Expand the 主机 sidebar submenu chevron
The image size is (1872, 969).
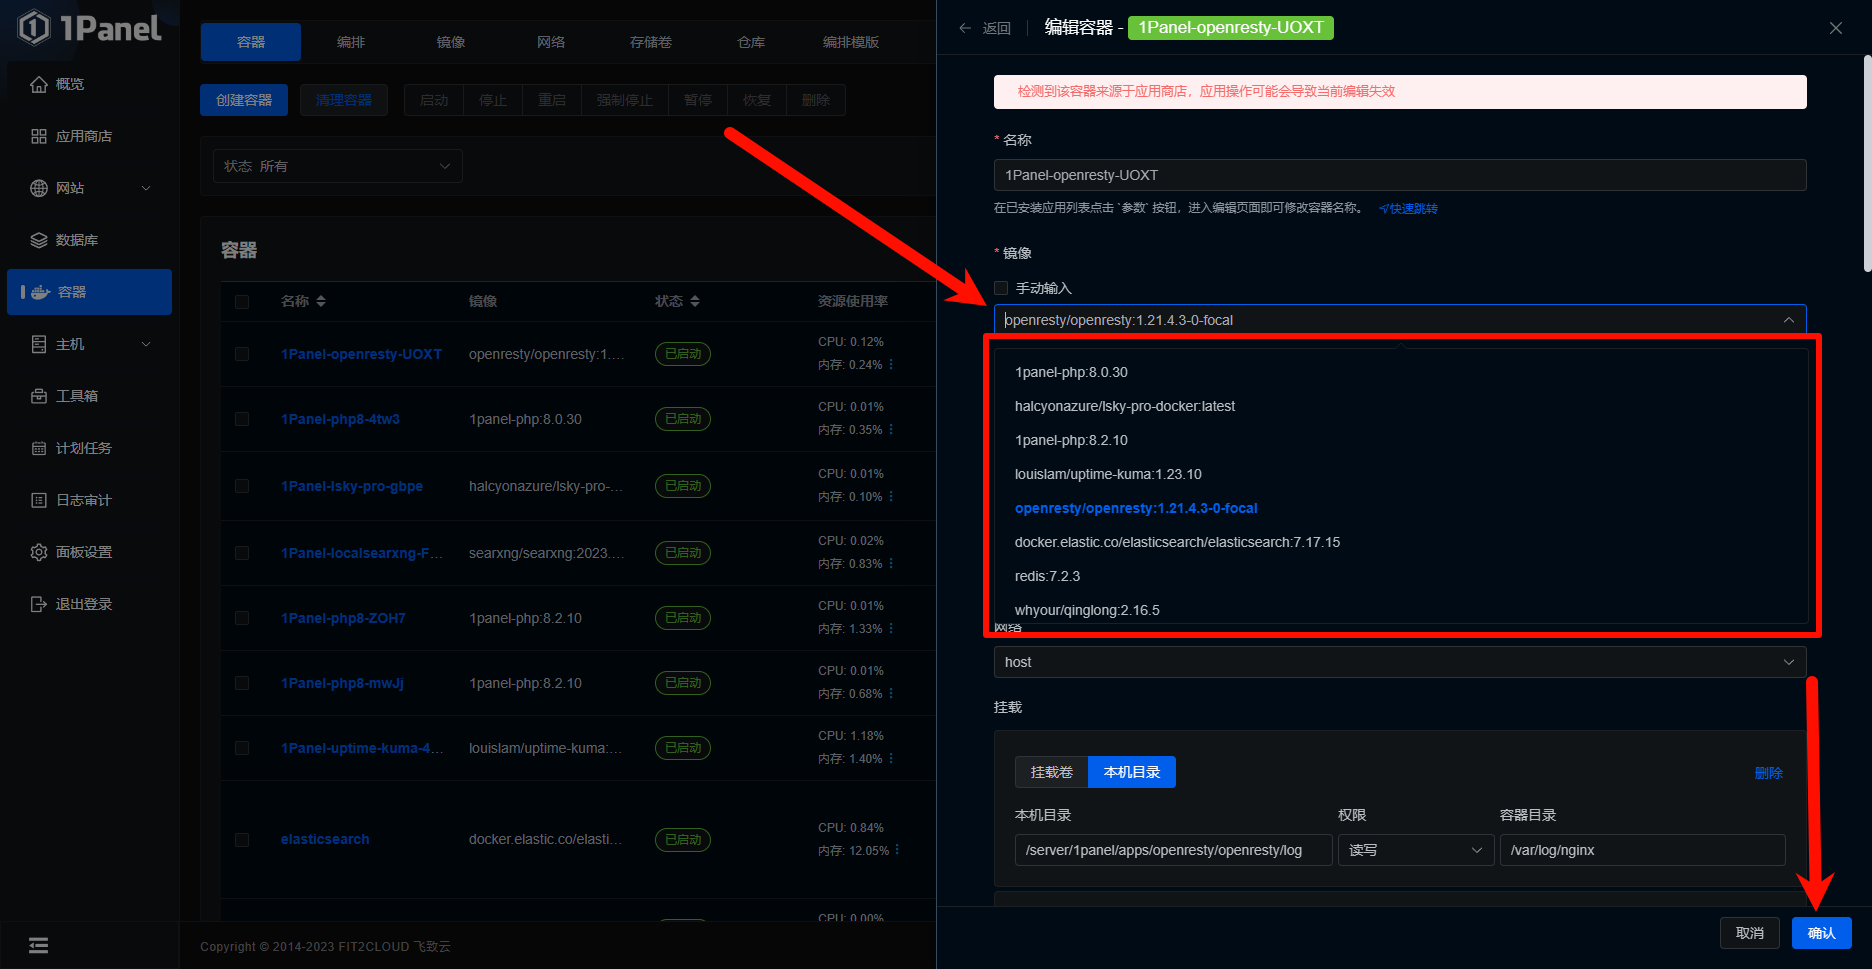tap(146, 344)
